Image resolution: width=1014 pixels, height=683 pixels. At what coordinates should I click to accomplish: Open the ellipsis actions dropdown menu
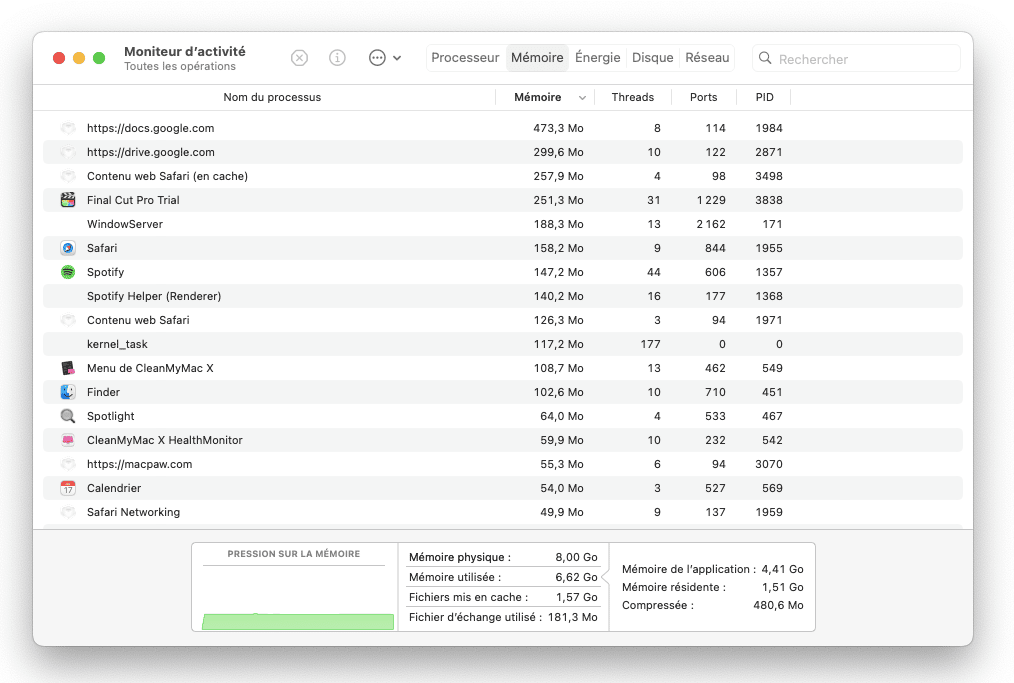(x=384, y=58)
